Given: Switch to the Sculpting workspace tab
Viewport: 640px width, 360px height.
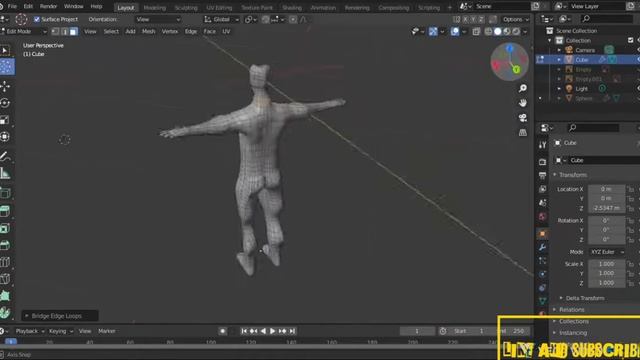Looking at the screenshot, I should 186,7.
